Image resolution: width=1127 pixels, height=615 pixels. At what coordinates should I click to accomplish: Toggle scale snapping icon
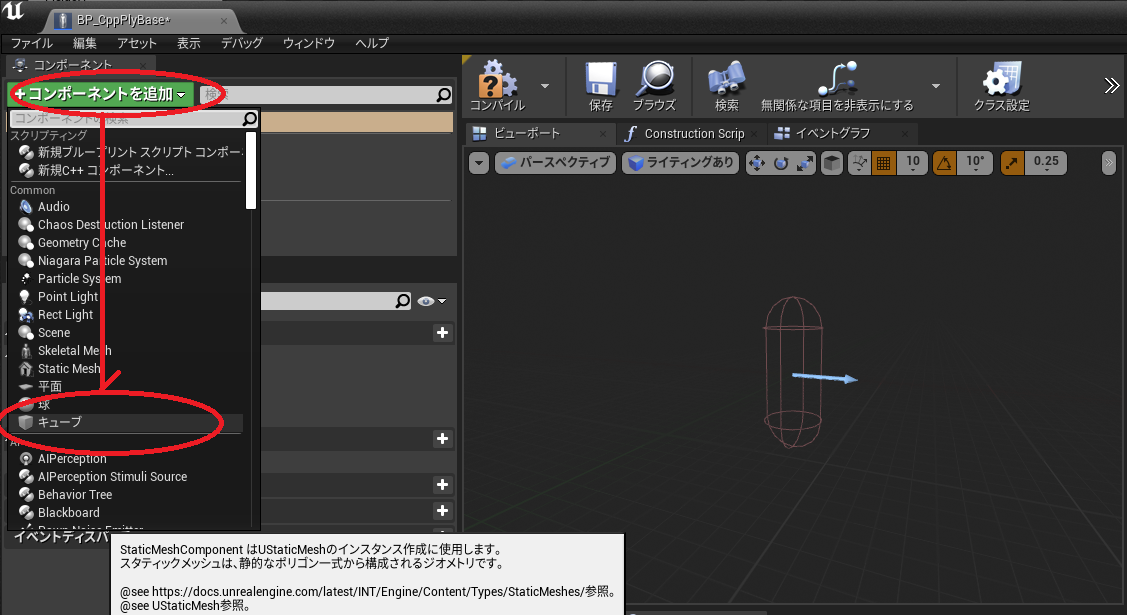(x=1013, y=164)
